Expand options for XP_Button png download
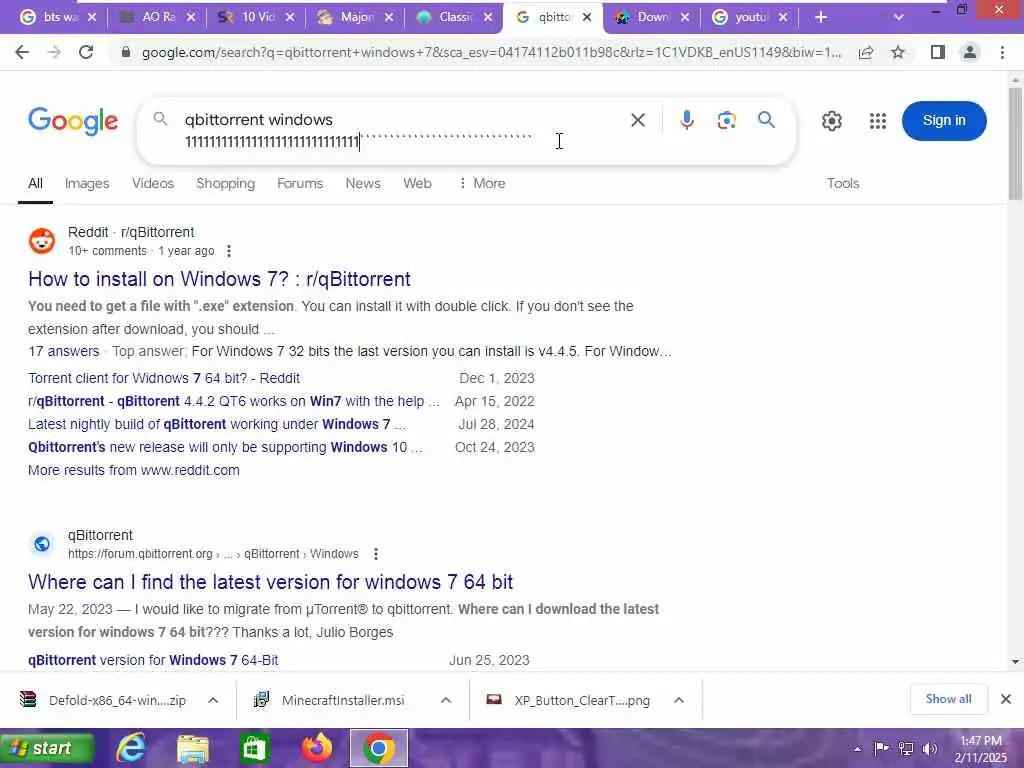The image size is (1024, 768). point(679,700)
